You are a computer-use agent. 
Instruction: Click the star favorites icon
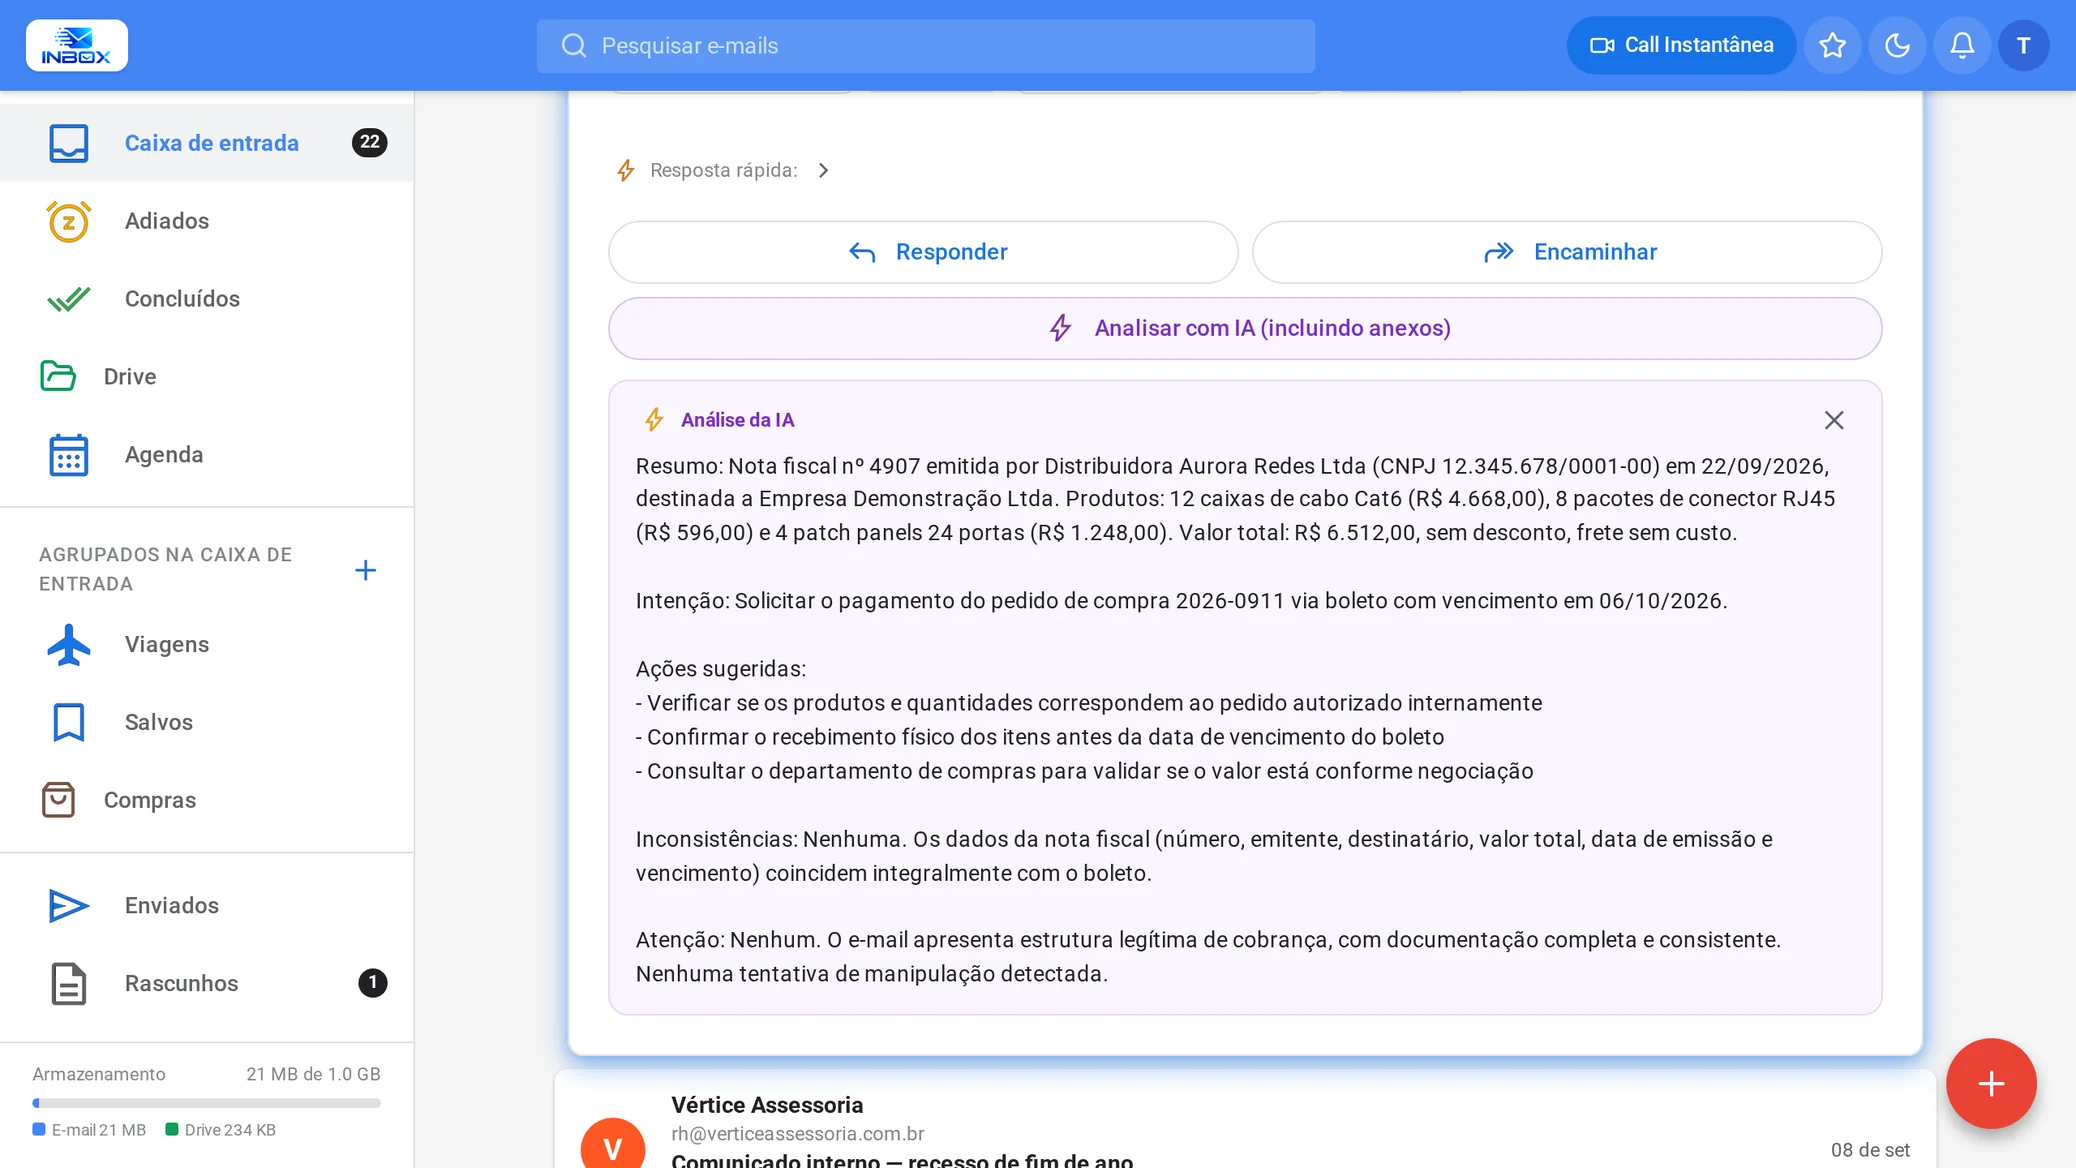tap(1832, 45)
